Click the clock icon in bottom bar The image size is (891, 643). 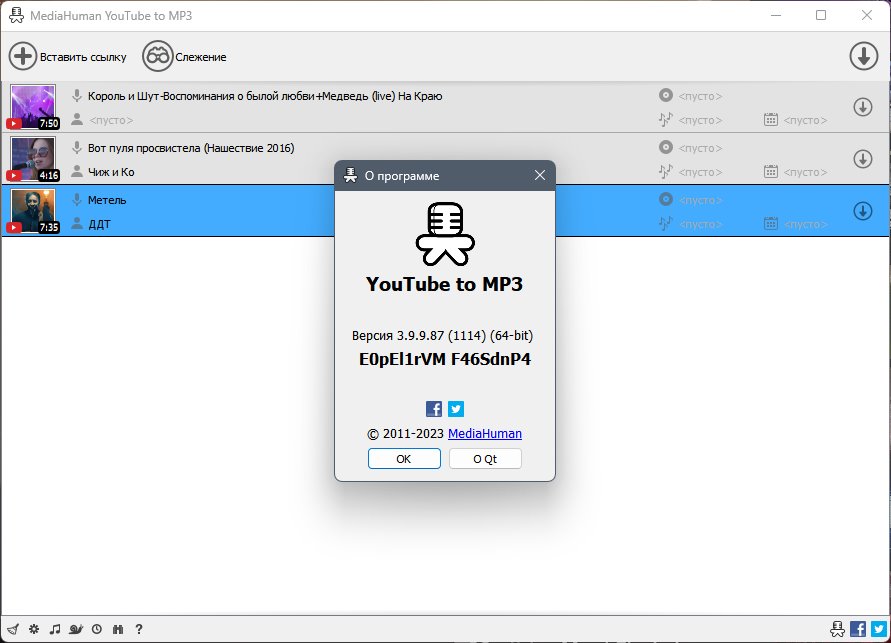click(x=97, y=629)
